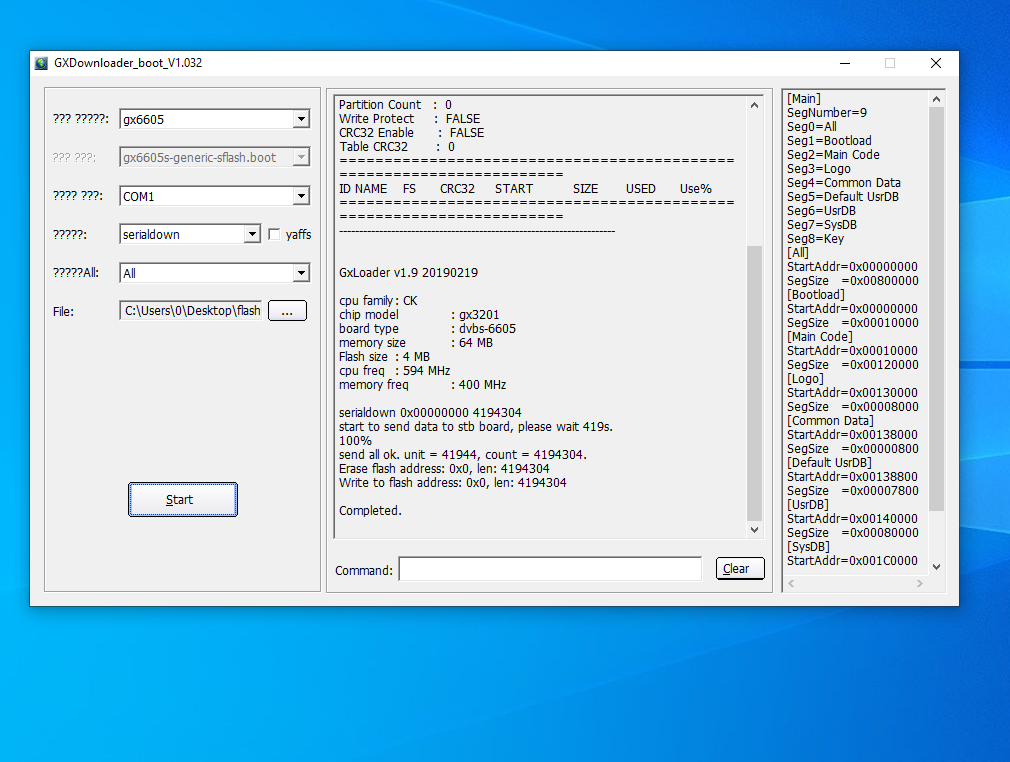The width and height of the screenshot is (1010, 762).
Task: Click 'Flash size : 4 MB' log line
Action: coord(385,357)
